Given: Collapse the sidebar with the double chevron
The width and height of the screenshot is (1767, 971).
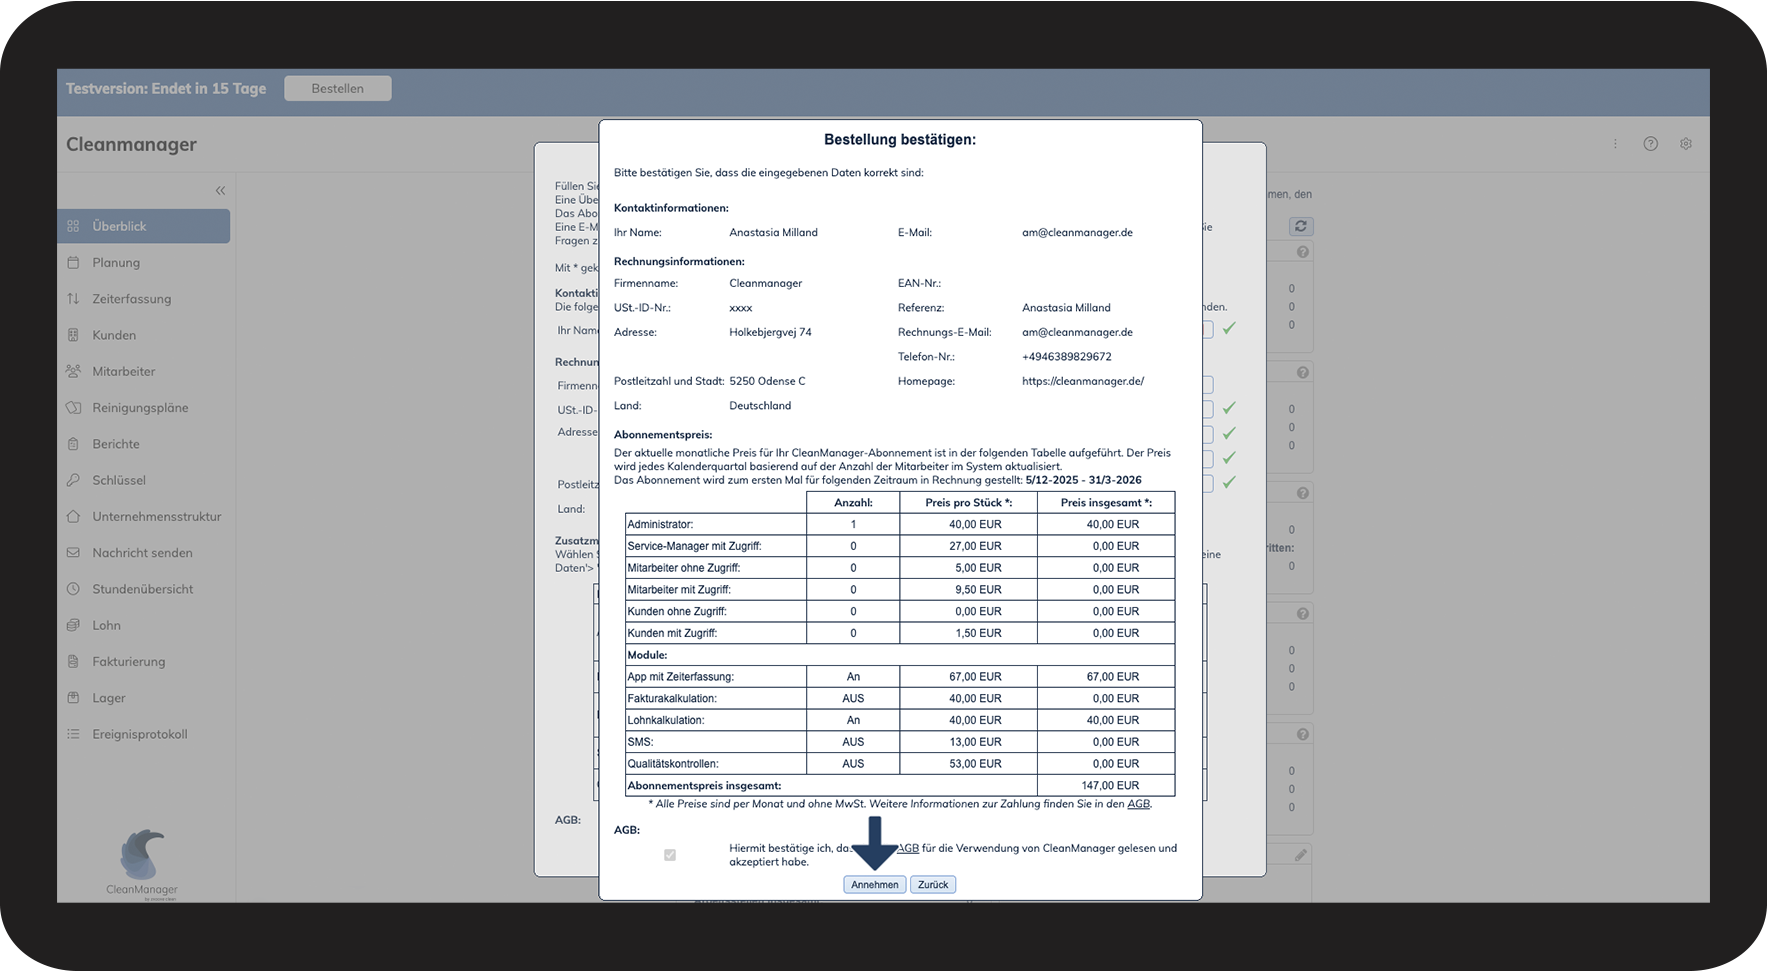Looking at the screenshot, I should click(220, 191).
